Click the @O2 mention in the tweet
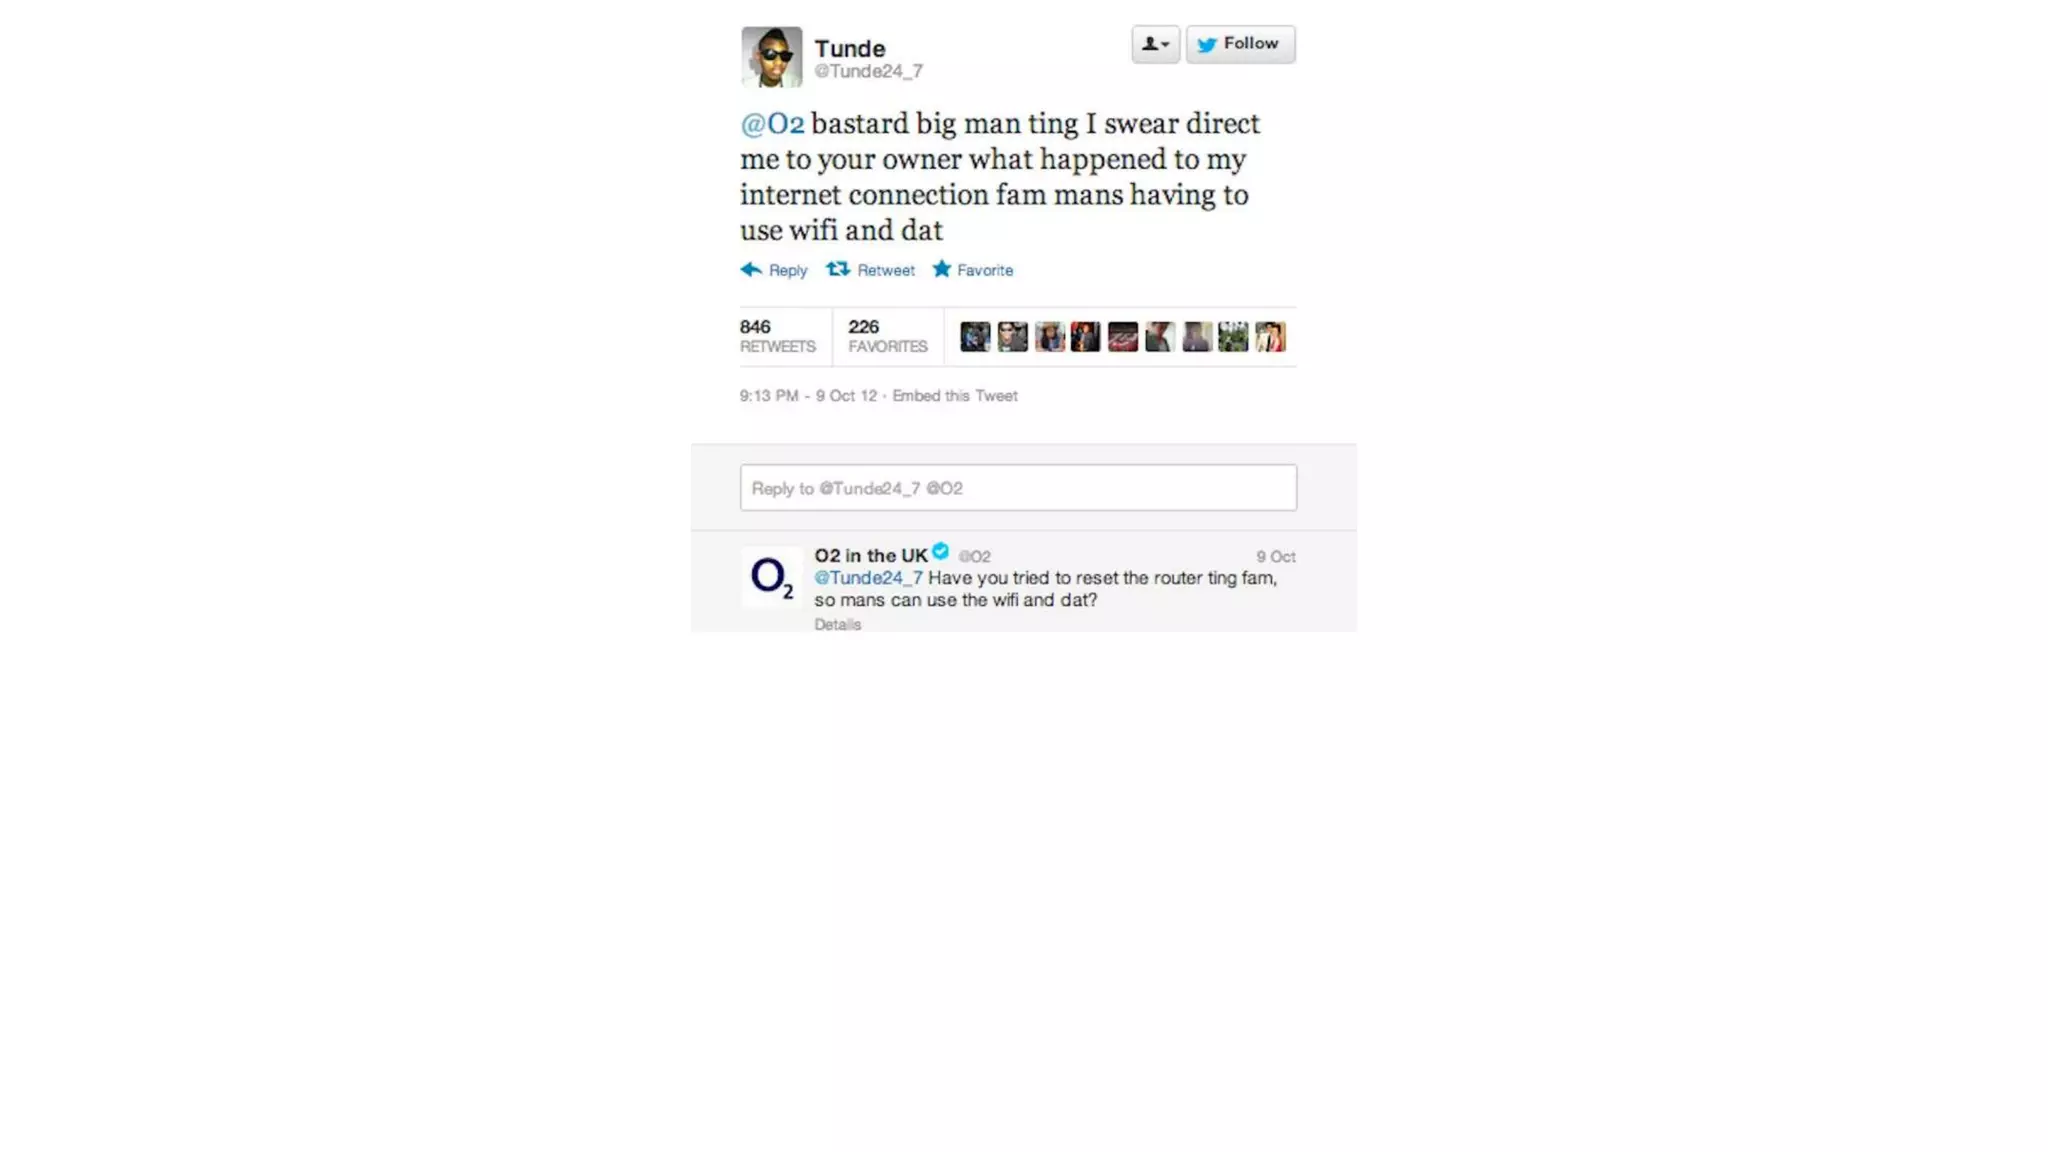The image size is (2048, 1152). tap(772, 123)
